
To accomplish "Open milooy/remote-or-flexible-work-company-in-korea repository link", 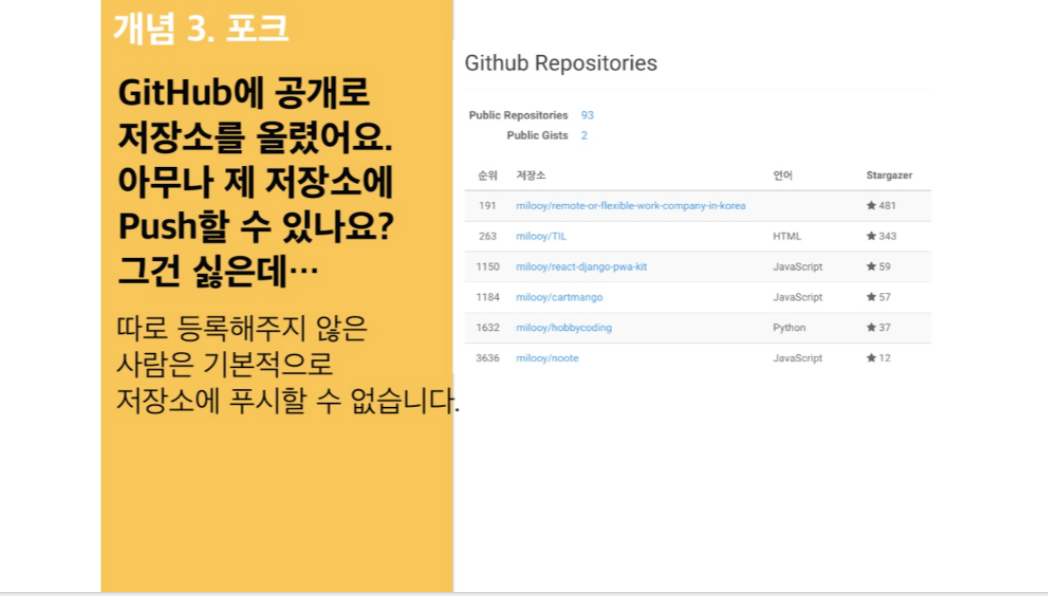I will coord(630,206).
